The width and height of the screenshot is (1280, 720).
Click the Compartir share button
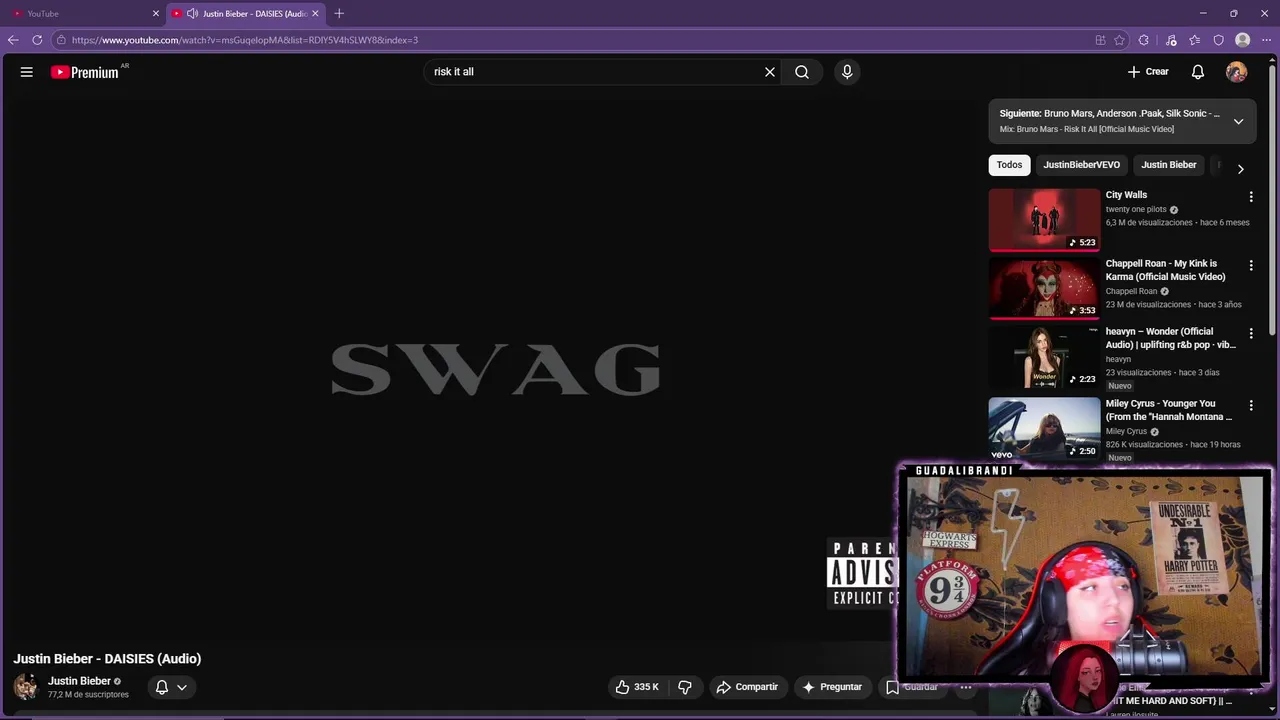[x=747, y=687]
